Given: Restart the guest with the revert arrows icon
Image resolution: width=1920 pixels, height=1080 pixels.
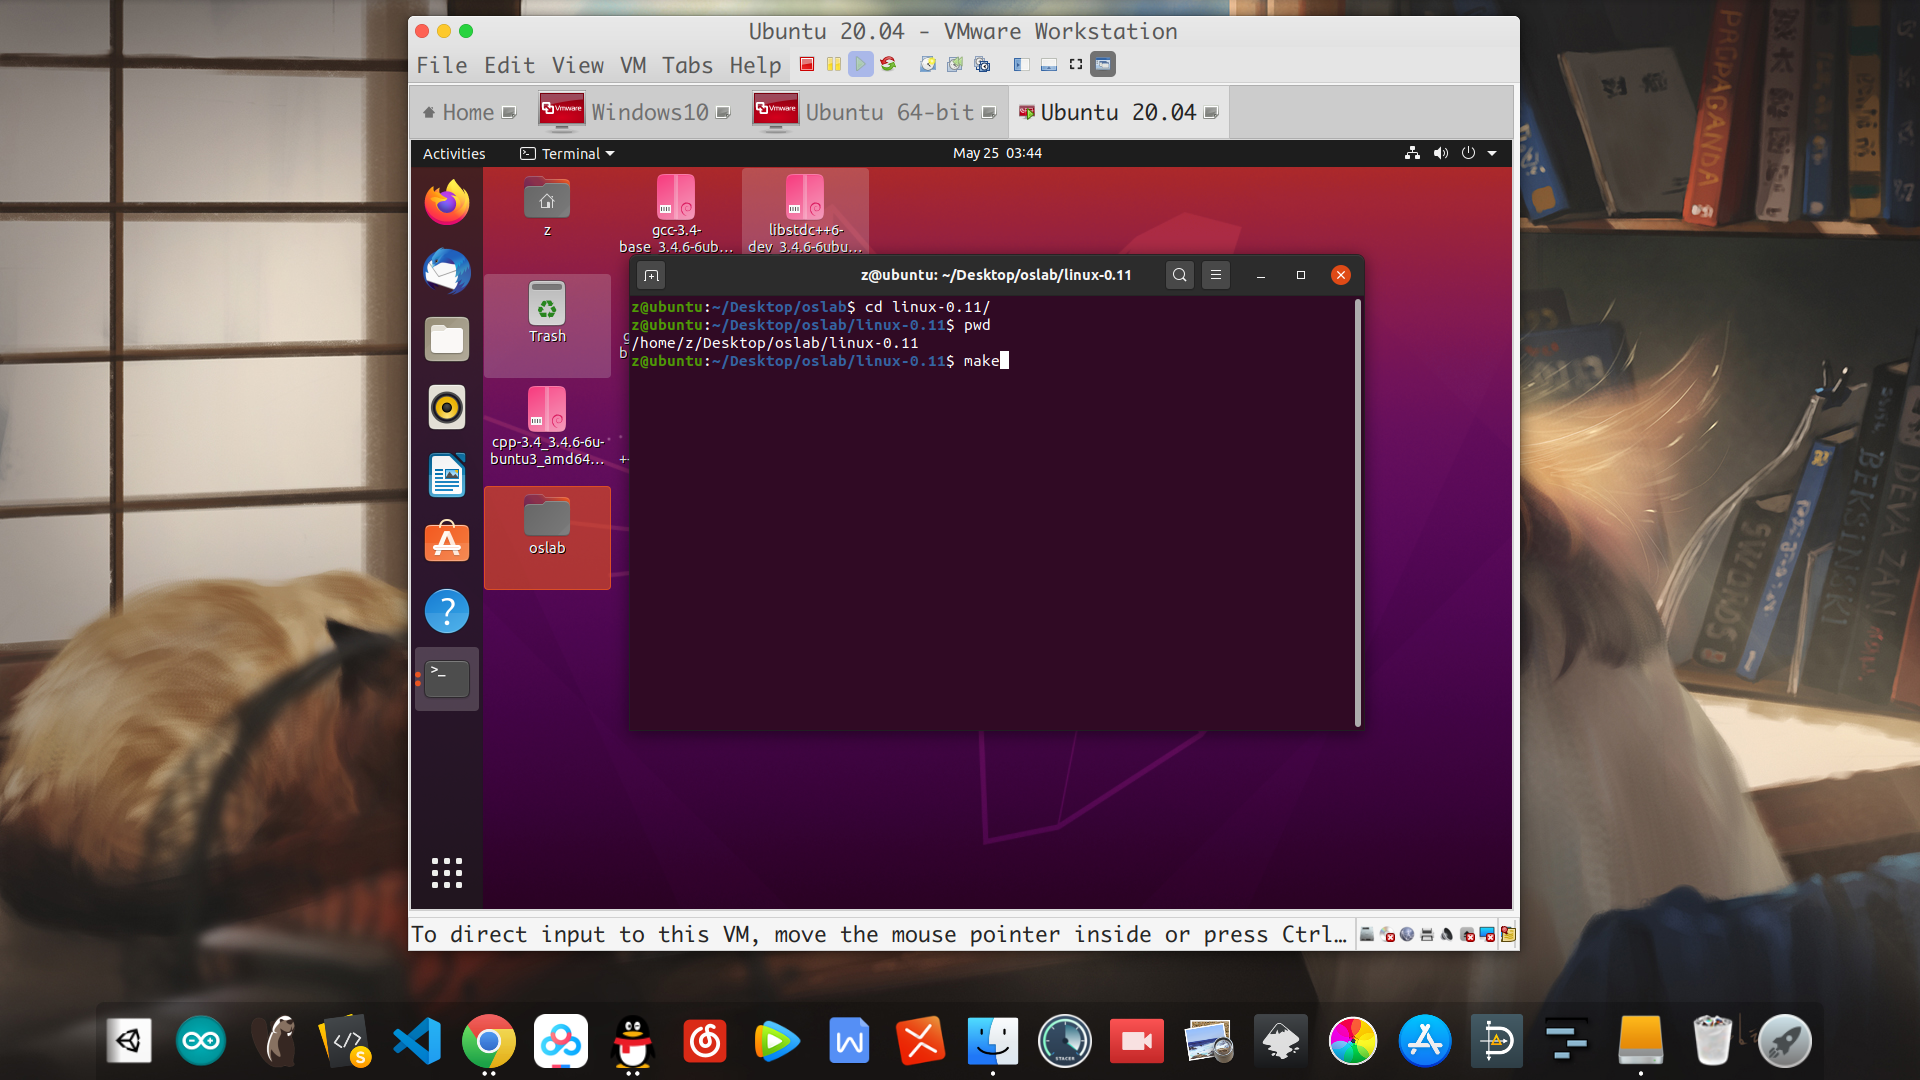Looking at the screenshot, I should coord(888,64).
